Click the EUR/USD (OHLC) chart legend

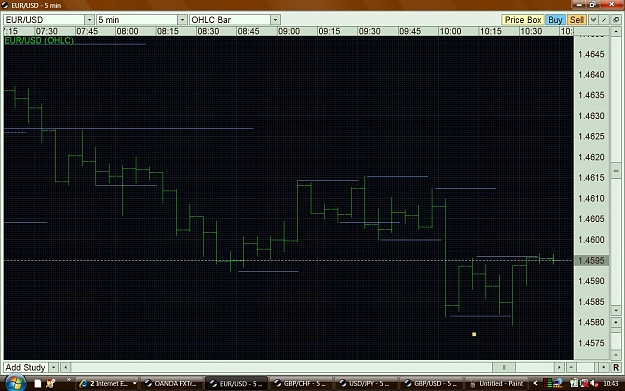[39, 41]
